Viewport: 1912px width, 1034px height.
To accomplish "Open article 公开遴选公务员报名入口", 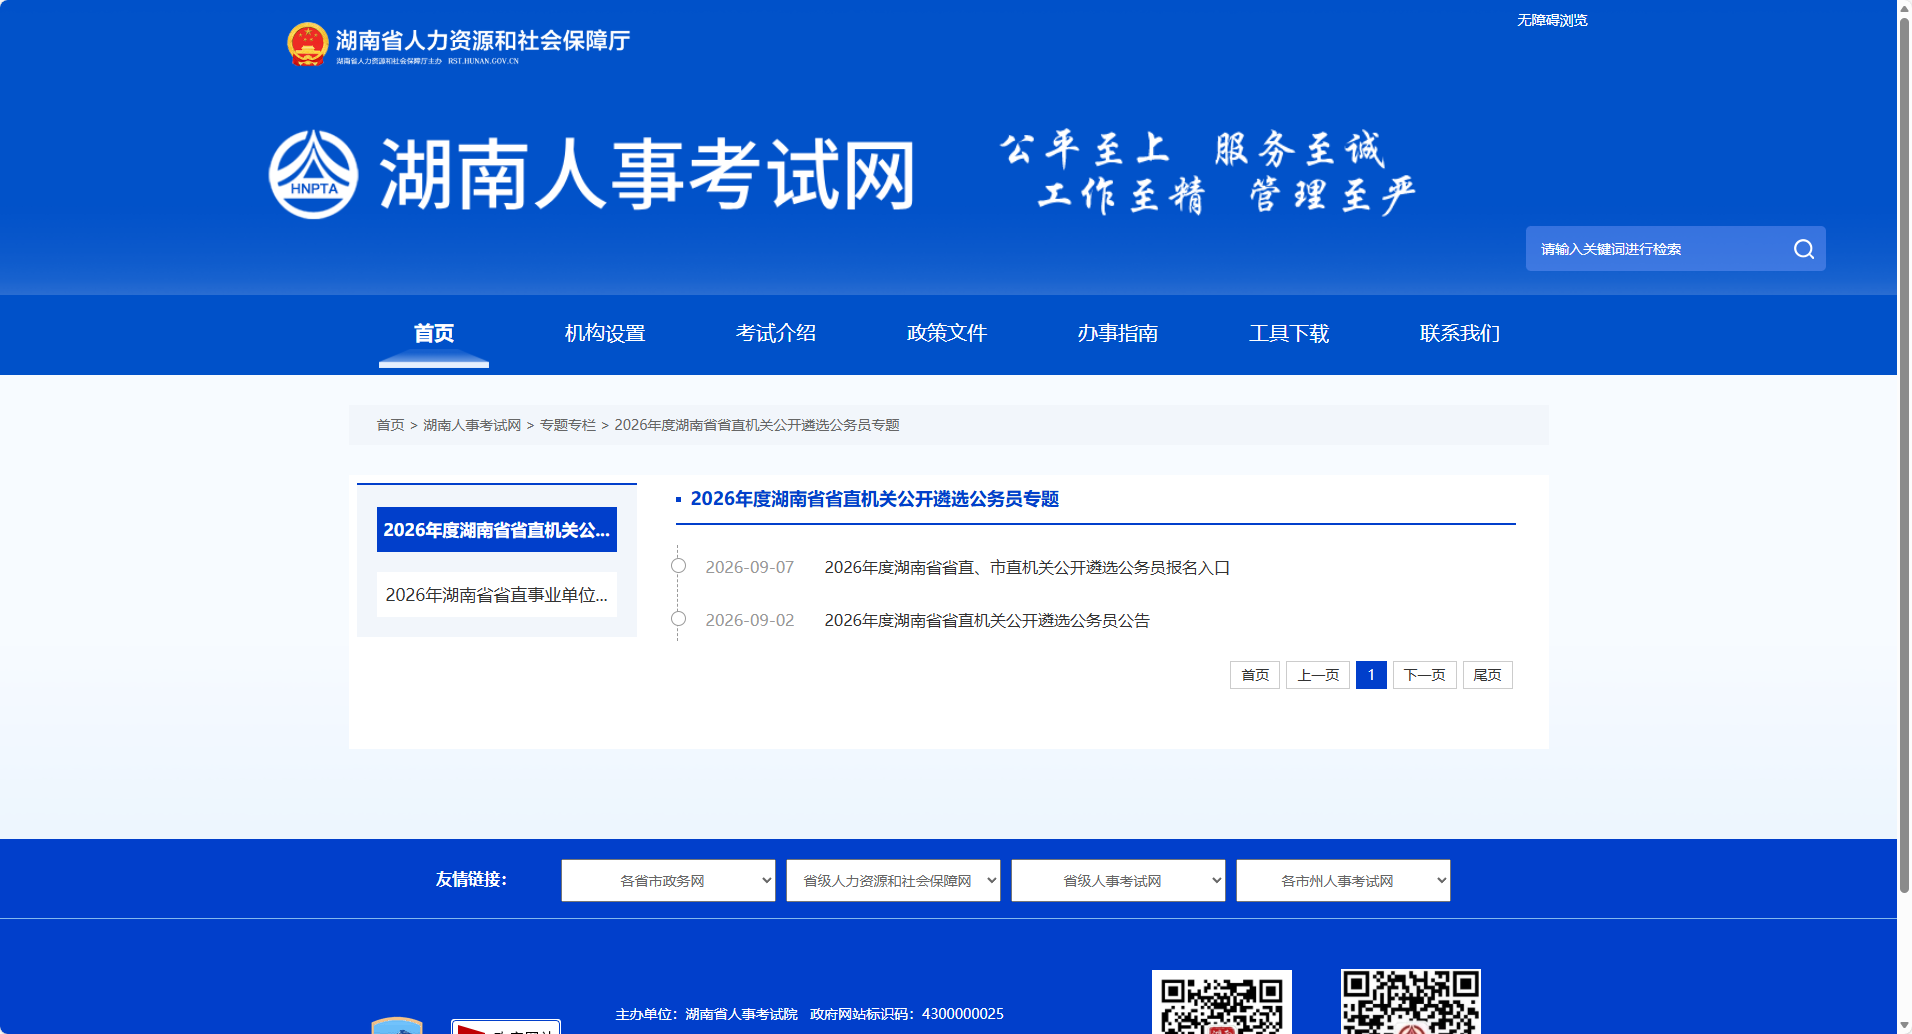I will click(x=1027, y=567).
